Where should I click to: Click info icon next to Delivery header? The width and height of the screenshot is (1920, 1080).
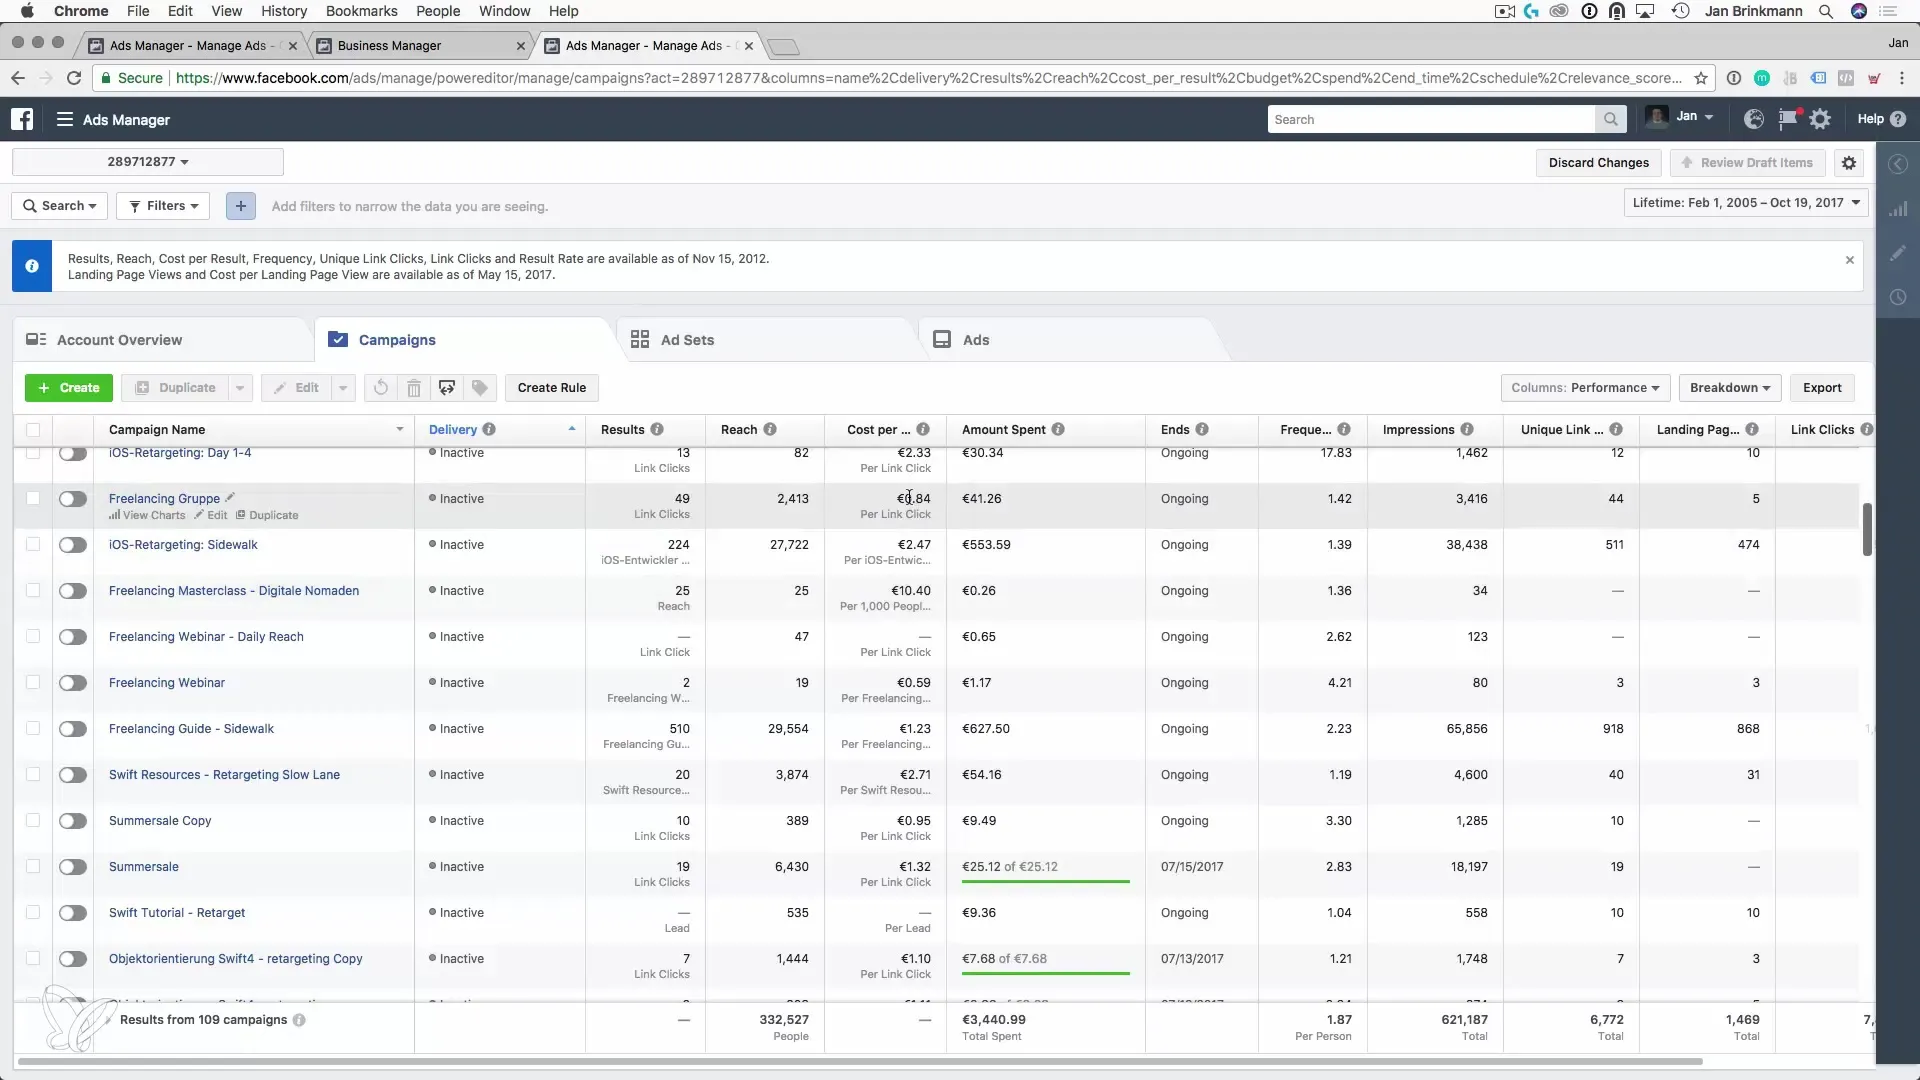(489, 429)
